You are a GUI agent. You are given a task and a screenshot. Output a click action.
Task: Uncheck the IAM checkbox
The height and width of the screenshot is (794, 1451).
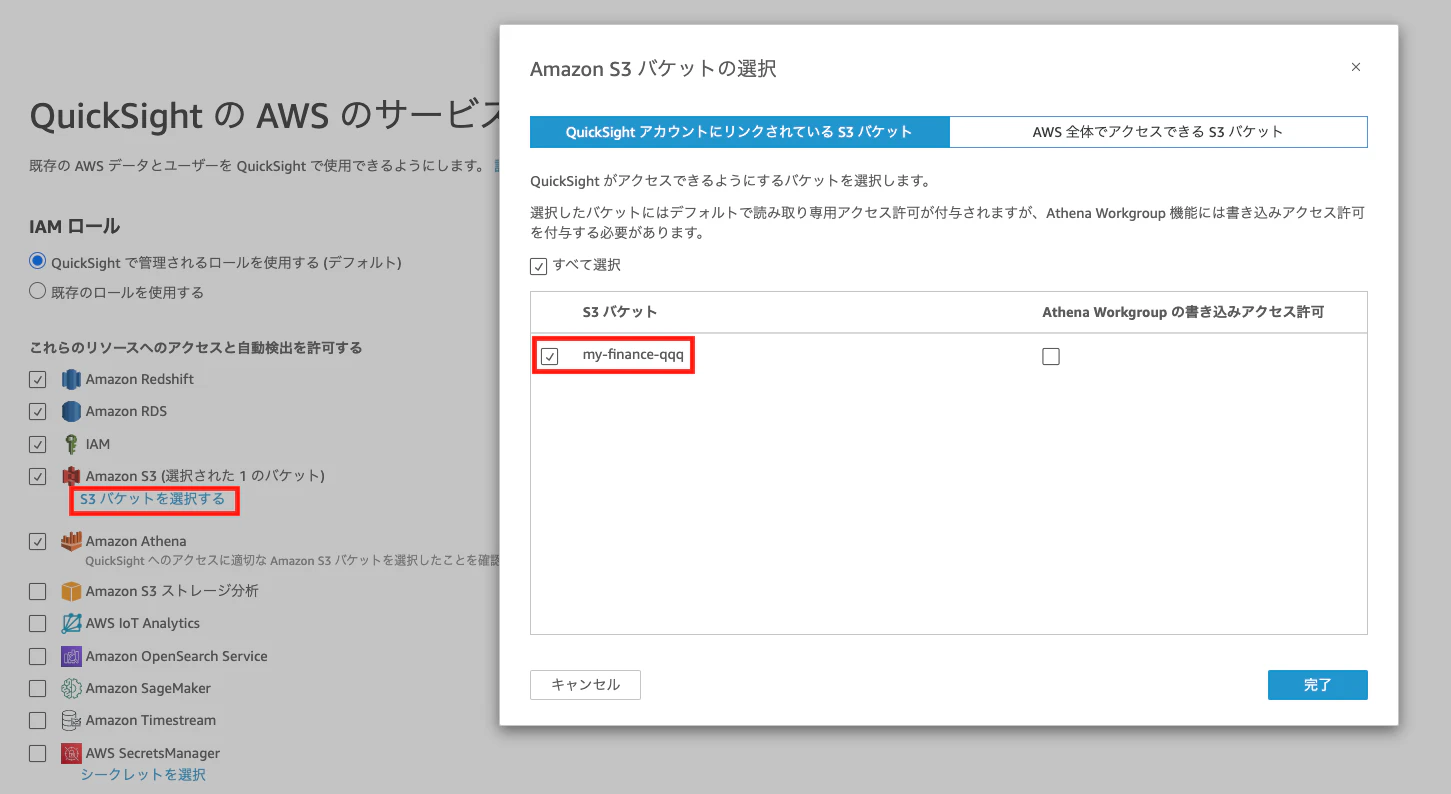pos(38,444)
